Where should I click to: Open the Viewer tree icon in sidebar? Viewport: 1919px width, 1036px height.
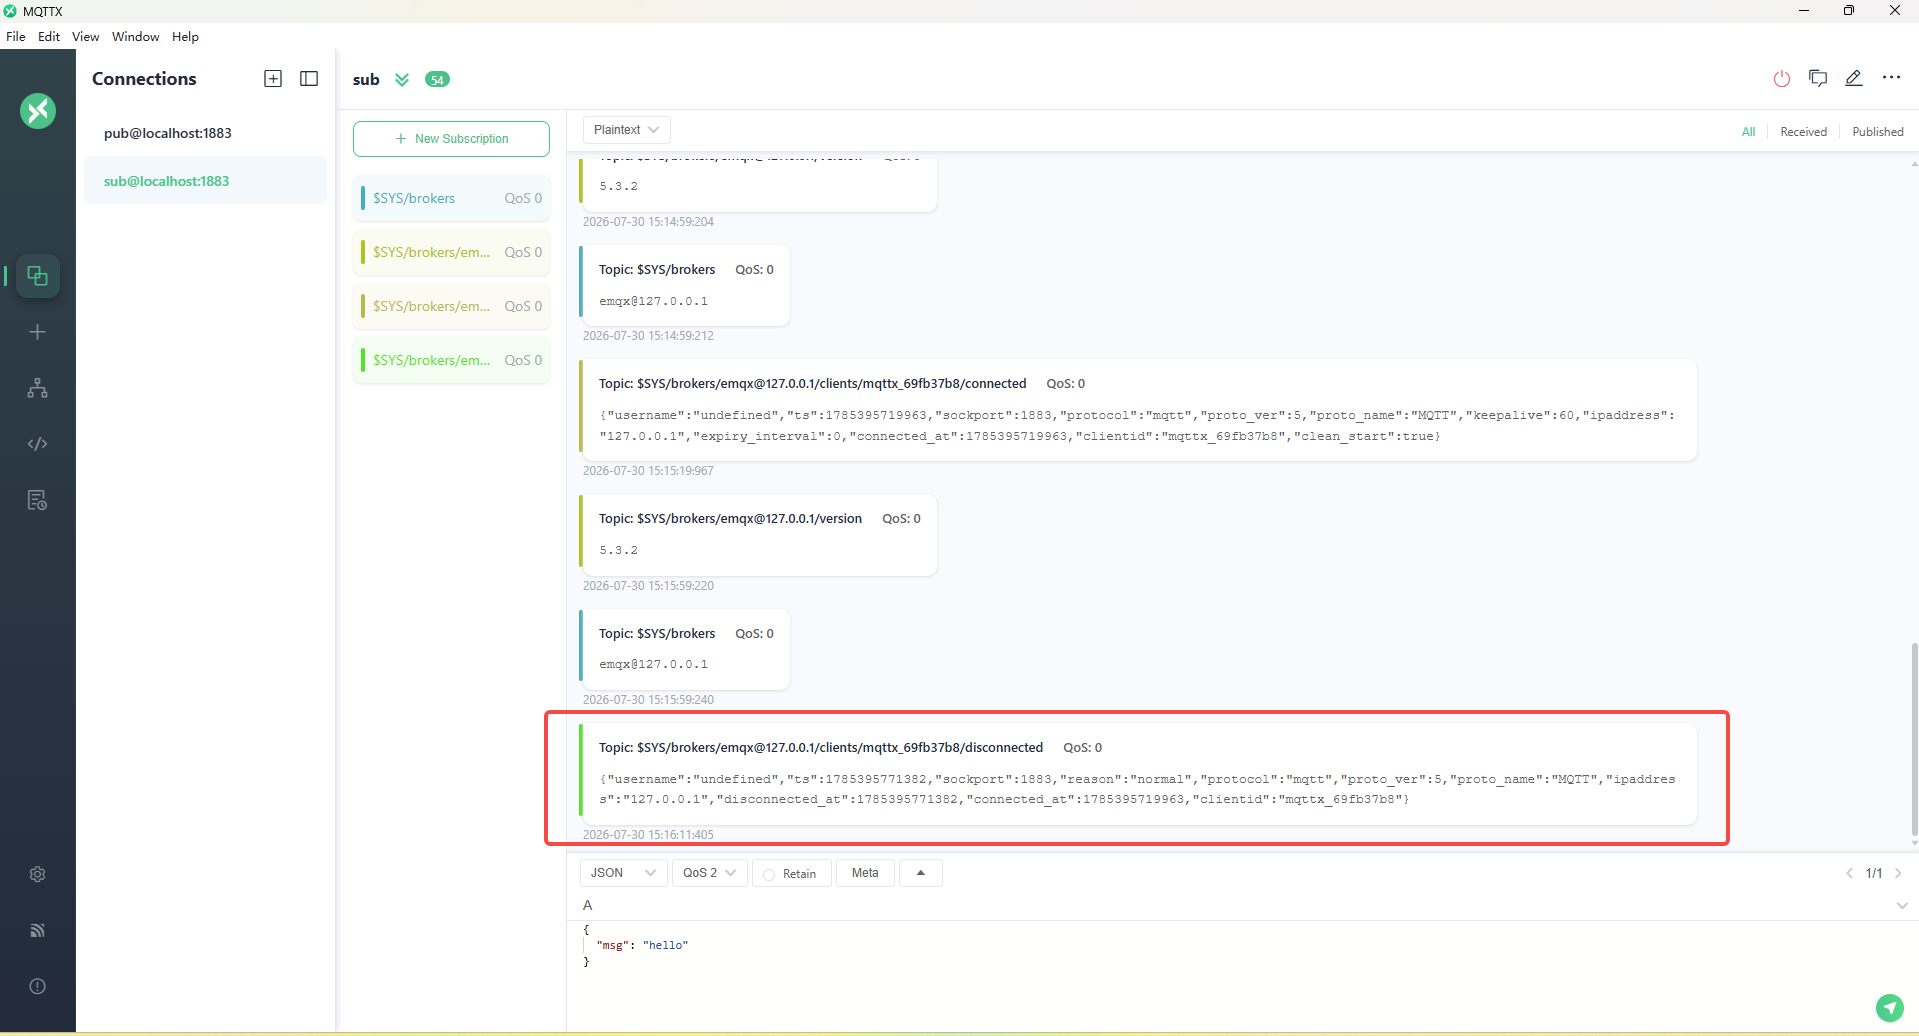click(38, 388)
